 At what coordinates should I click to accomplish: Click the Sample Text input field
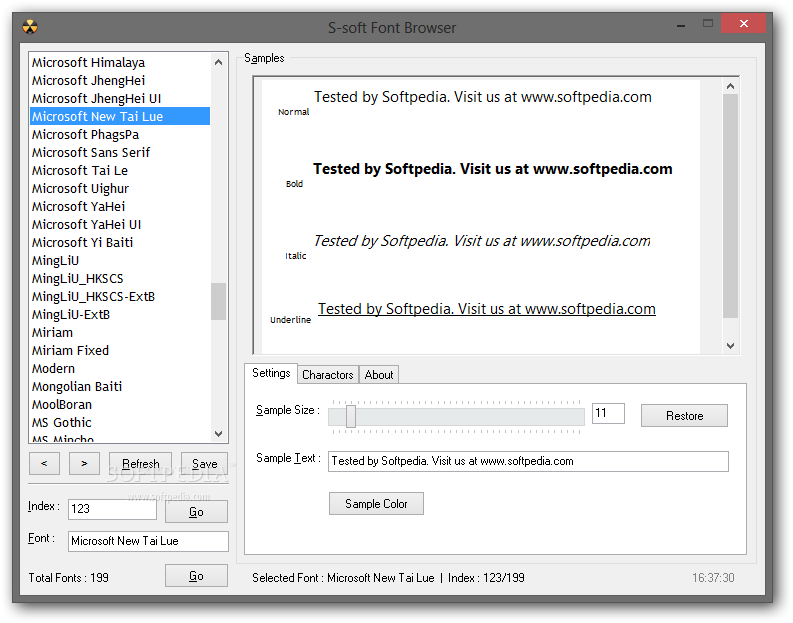pos(528,461)
